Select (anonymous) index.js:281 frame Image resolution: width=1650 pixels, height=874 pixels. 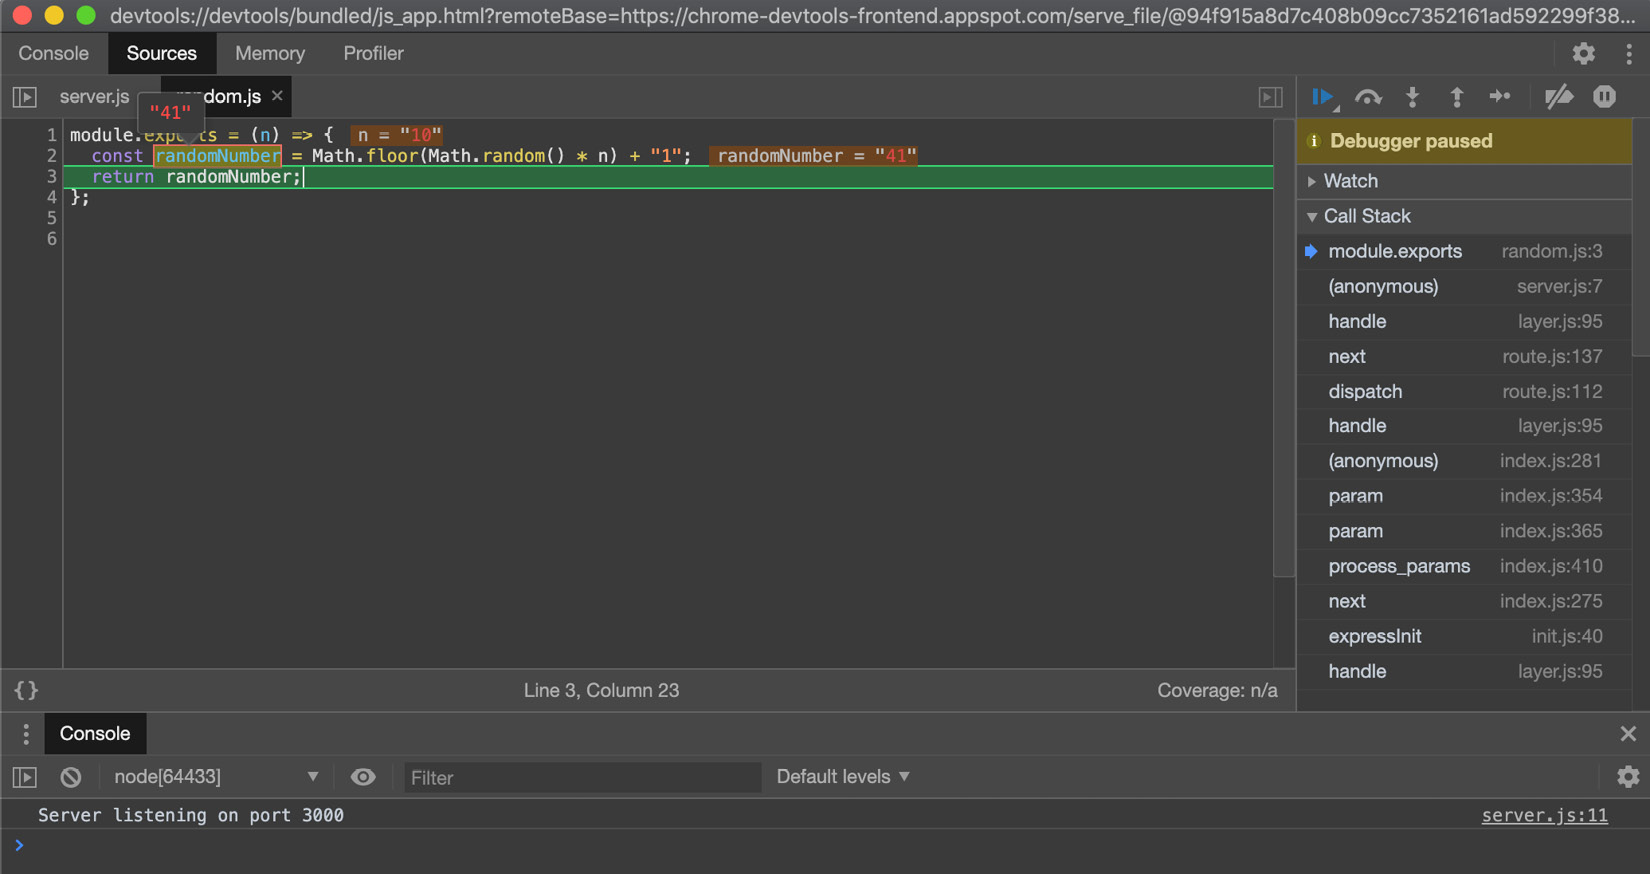coord(1464,461)
